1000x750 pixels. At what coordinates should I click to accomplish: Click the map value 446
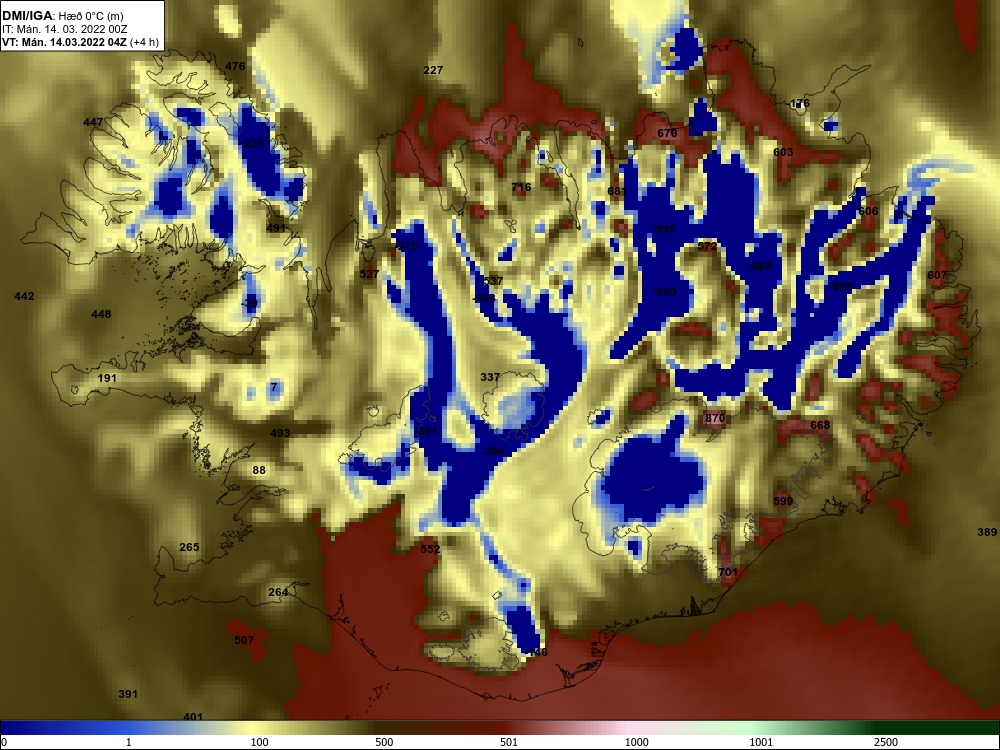[538, 652]
